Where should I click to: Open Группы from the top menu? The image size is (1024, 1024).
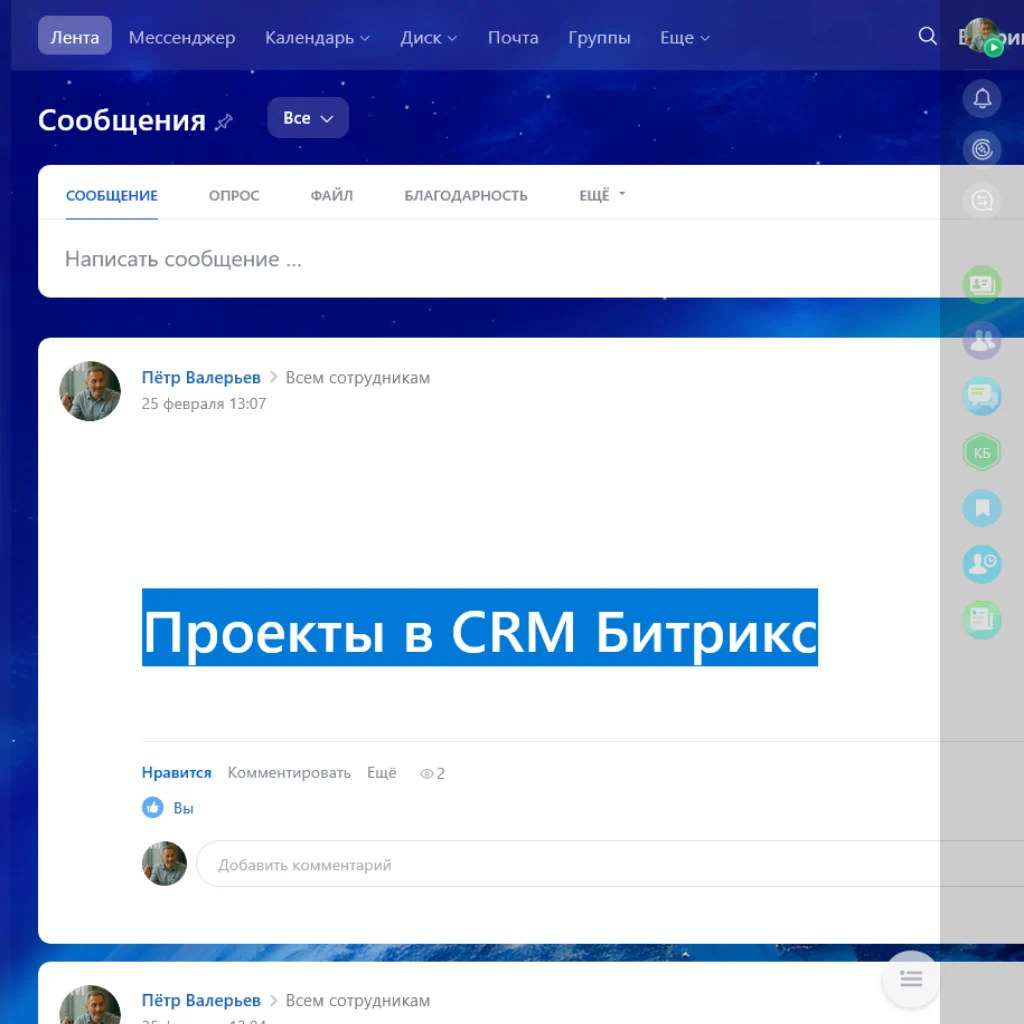[599, 38]
